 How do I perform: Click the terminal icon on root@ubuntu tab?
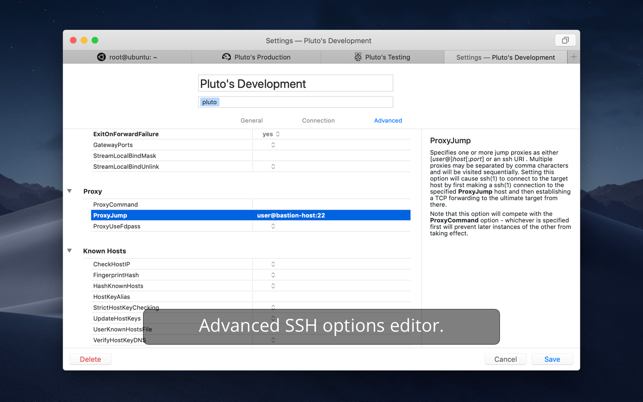click(101, 57)
